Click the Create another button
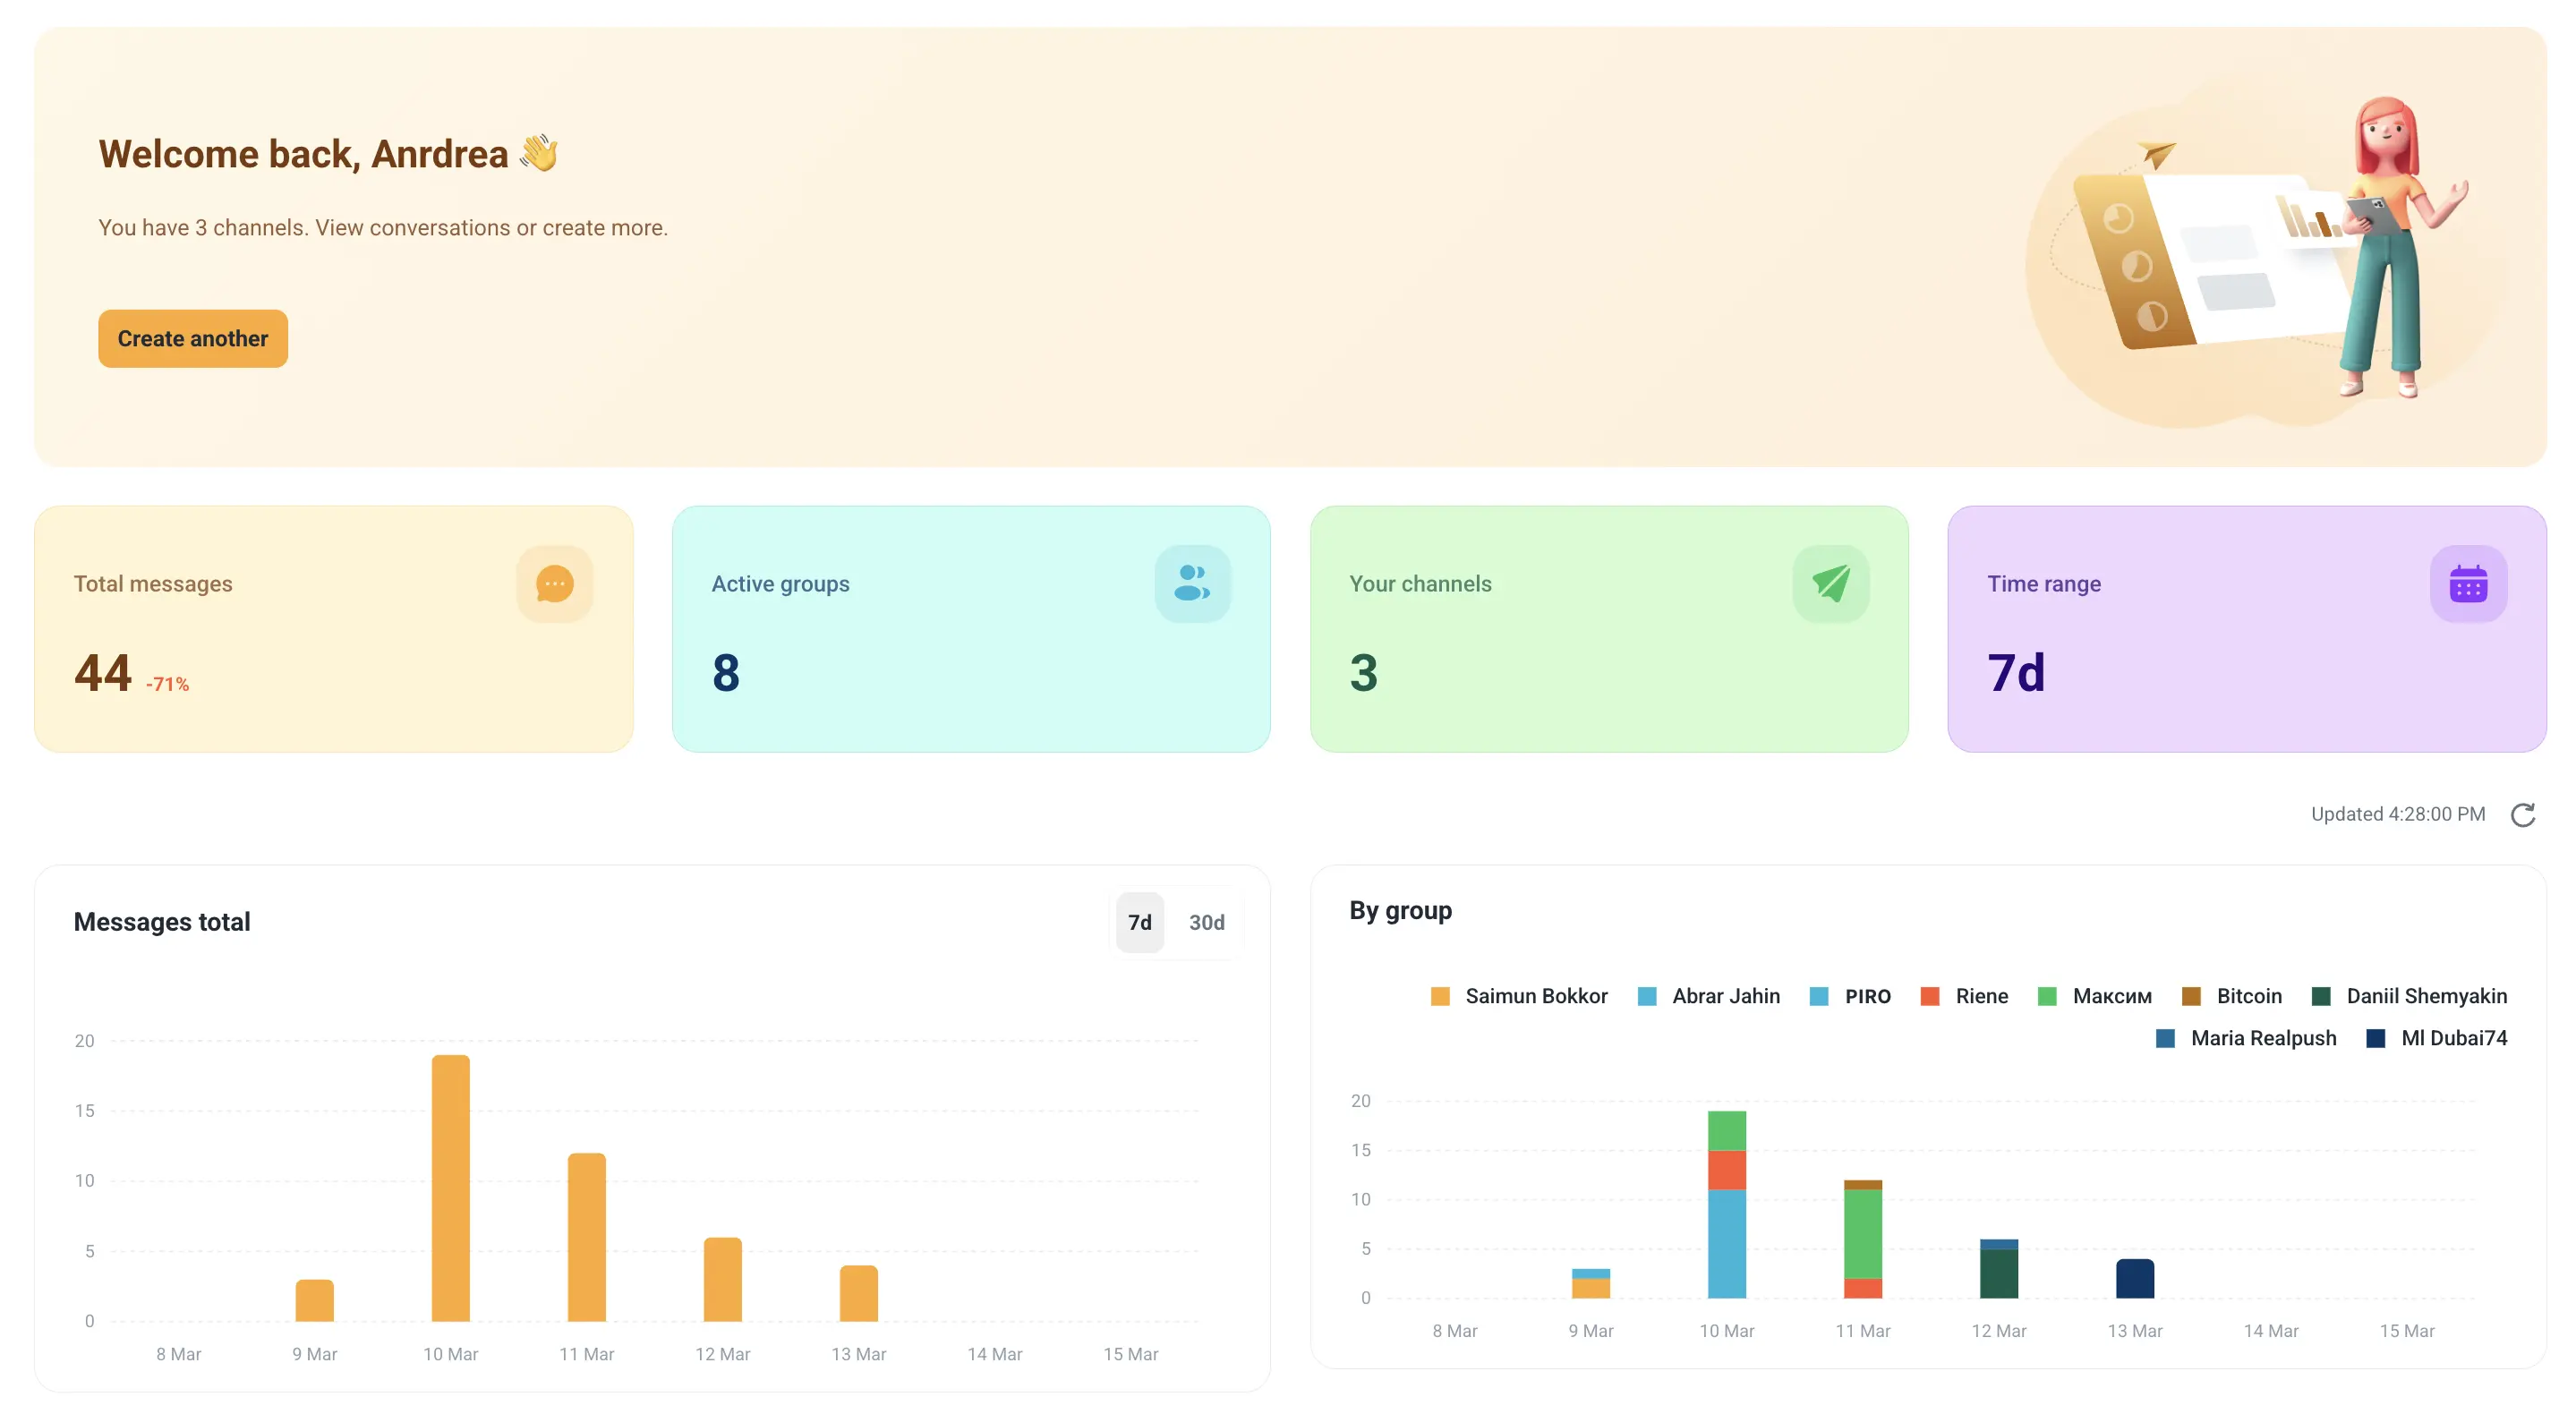This screenshot has width=2576, height=1414. [192, 338]
